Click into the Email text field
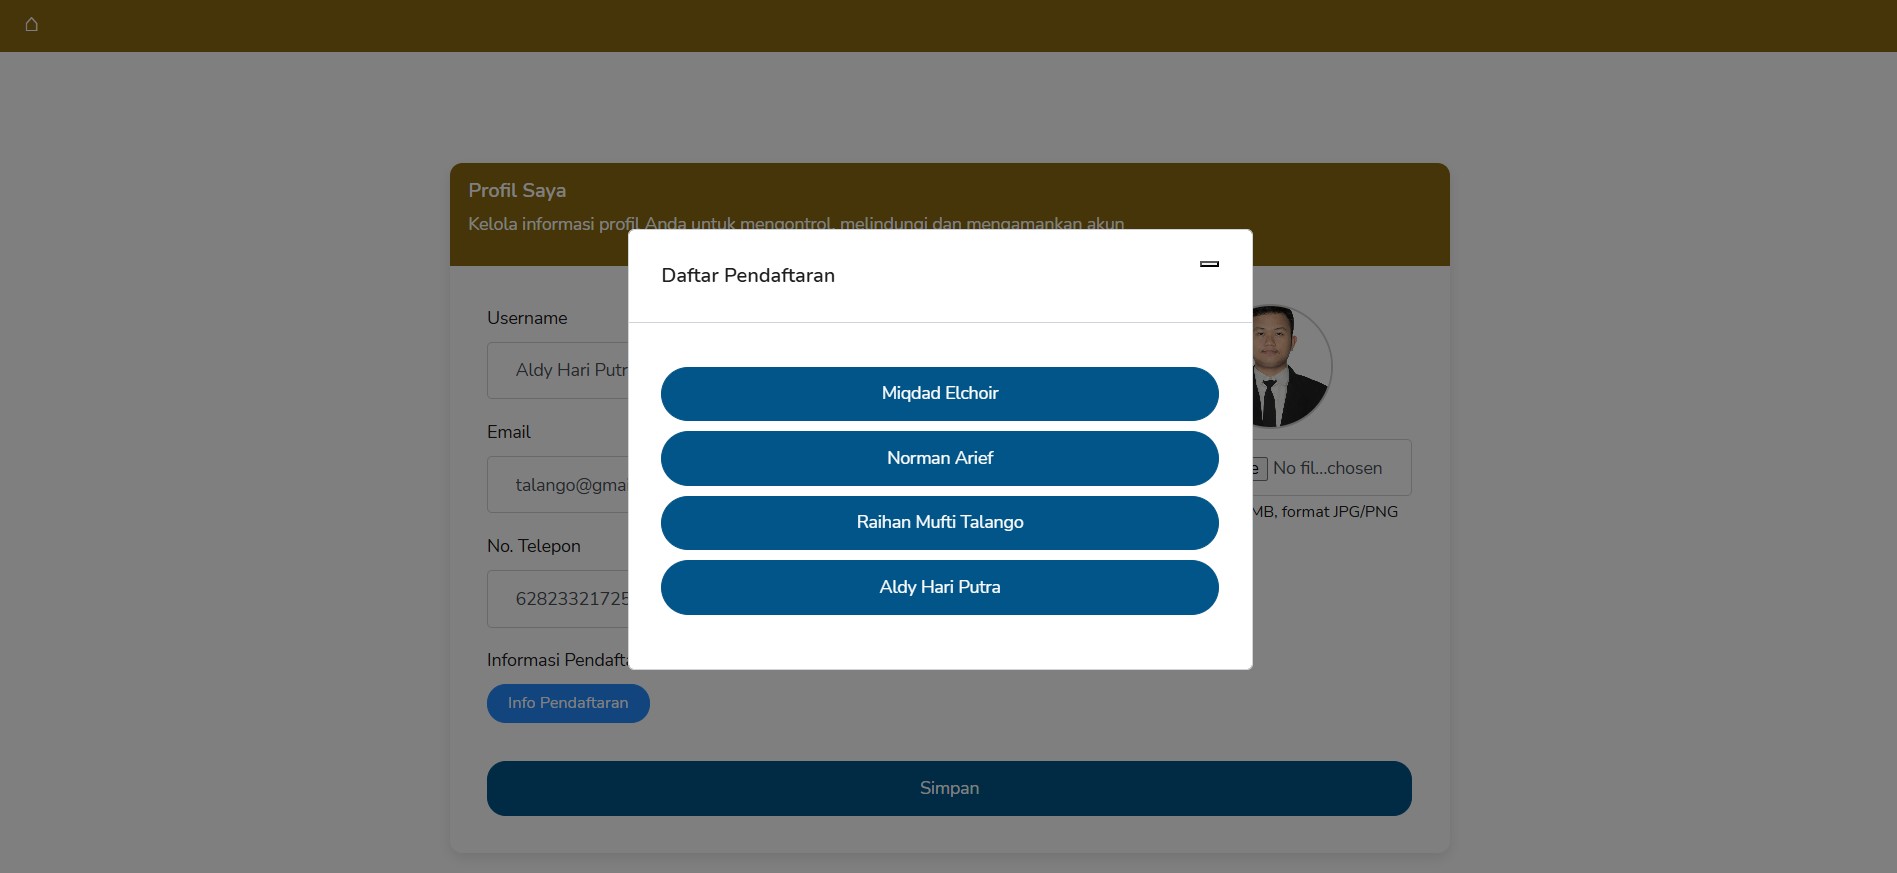 (x=558, y=485)
